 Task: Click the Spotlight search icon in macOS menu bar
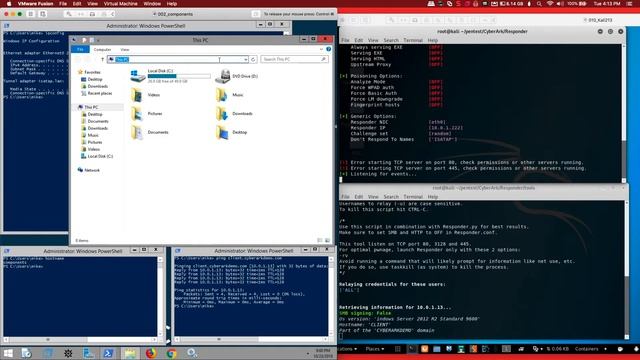(x=539, y=4)
